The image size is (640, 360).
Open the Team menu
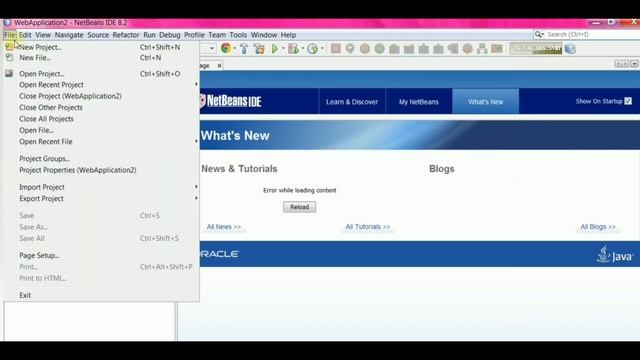click(217, 35)
